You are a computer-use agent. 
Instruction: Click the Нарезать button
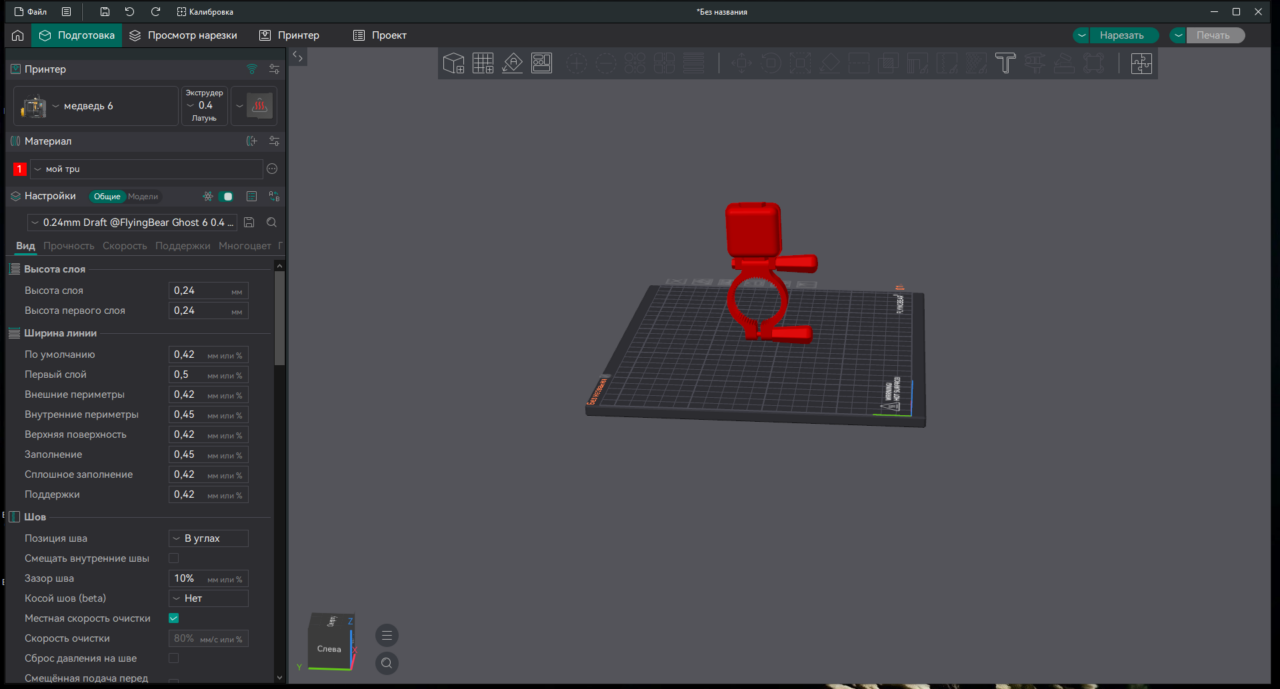tap(1124, 34)
